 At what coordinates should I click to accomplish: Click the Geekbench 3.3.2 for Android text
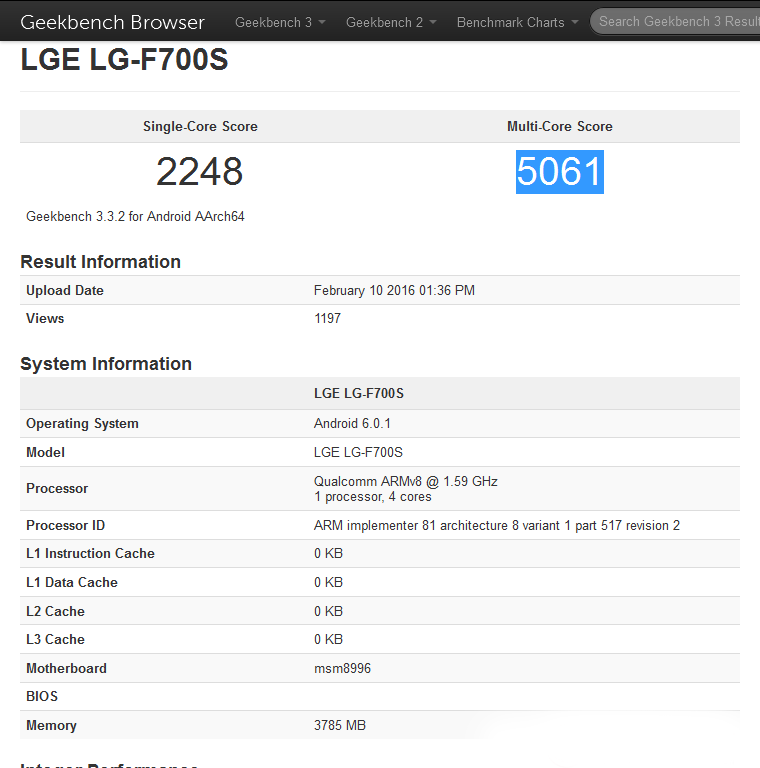[x=135, y=216]
